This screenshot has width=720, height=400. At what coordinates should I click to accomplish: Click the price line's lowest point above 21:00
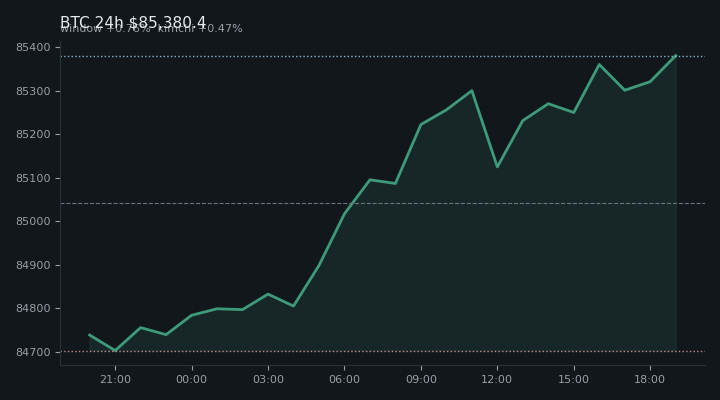pos(115,350)
